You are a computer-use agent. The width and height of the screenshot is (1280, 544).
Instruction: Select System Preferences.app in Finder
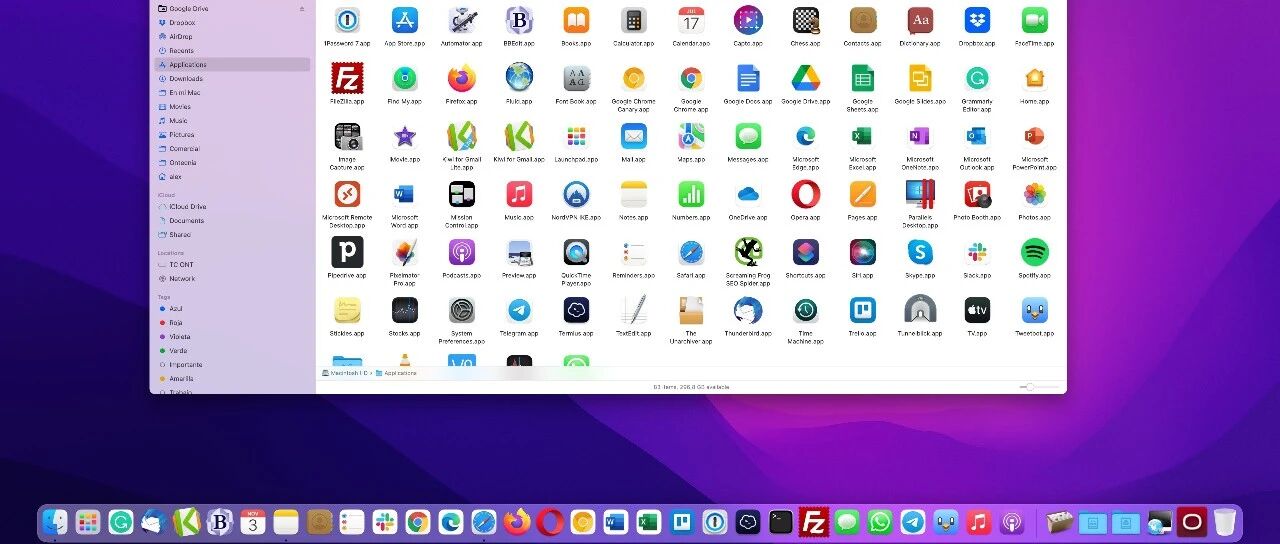(x=462, y=310)
